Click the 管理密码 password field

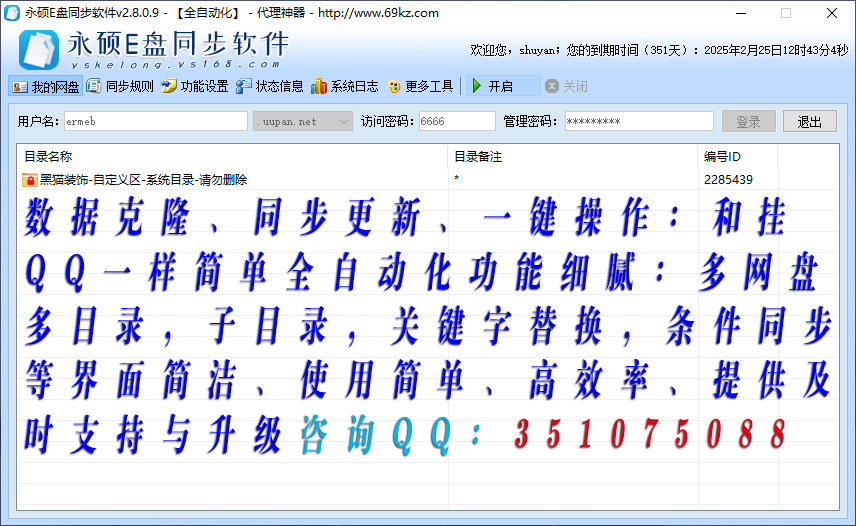(638, 121)
